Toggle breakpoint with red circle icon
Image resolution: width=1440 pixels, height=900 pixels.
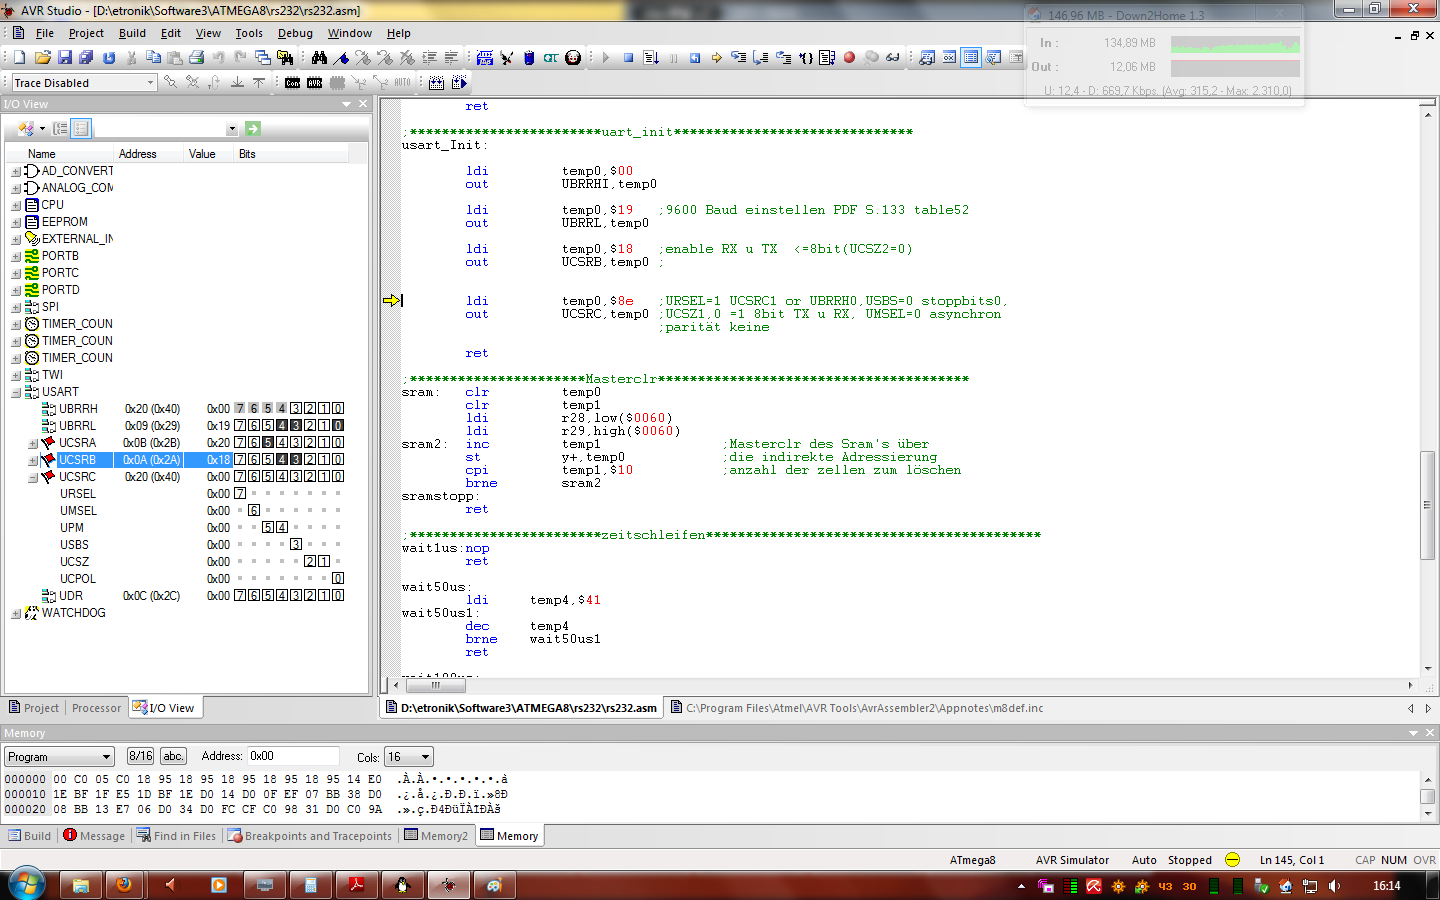pos(849,58)
